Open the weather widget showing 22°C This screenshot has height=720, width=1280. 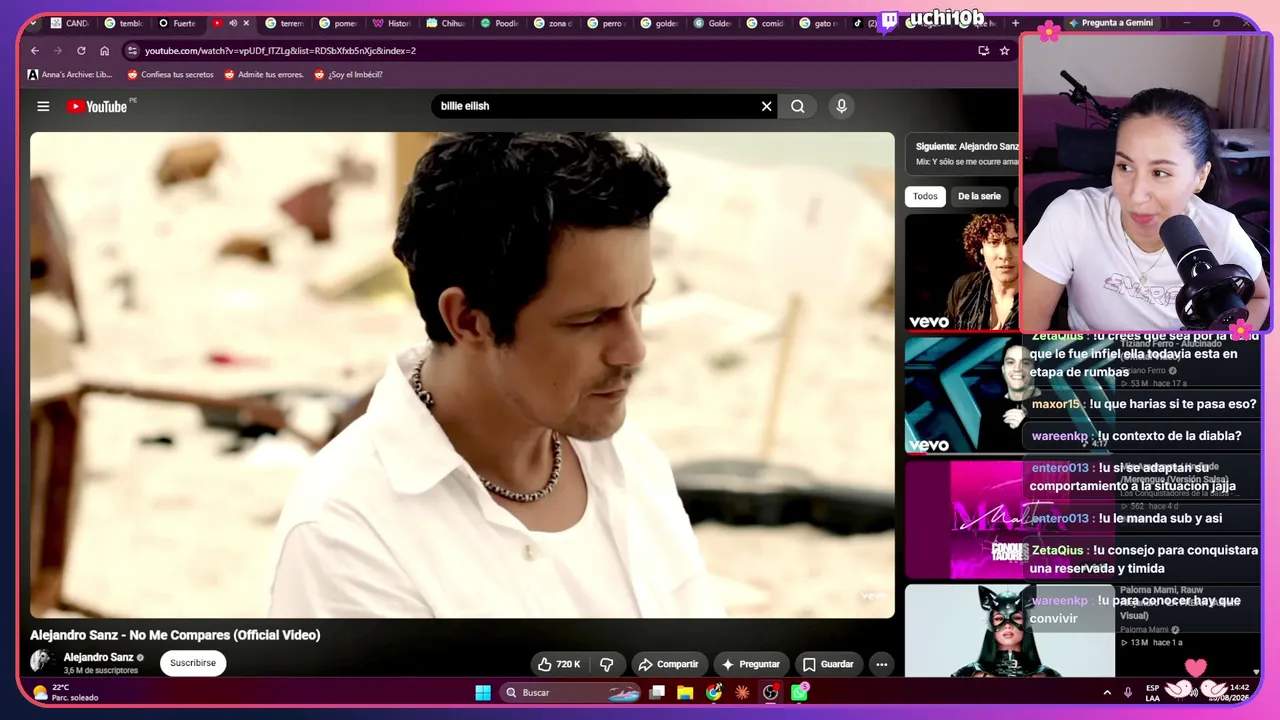tap(66, 692)
